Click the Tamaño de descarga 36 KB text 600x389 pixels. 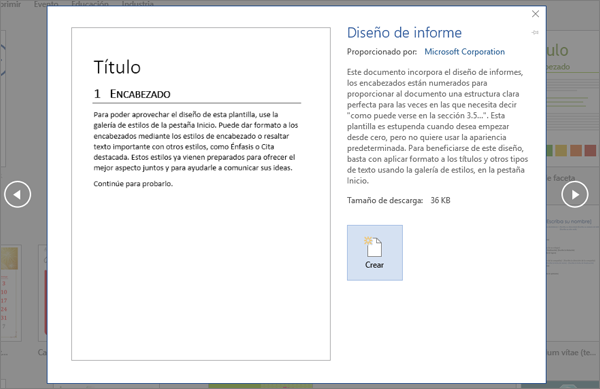398,200
